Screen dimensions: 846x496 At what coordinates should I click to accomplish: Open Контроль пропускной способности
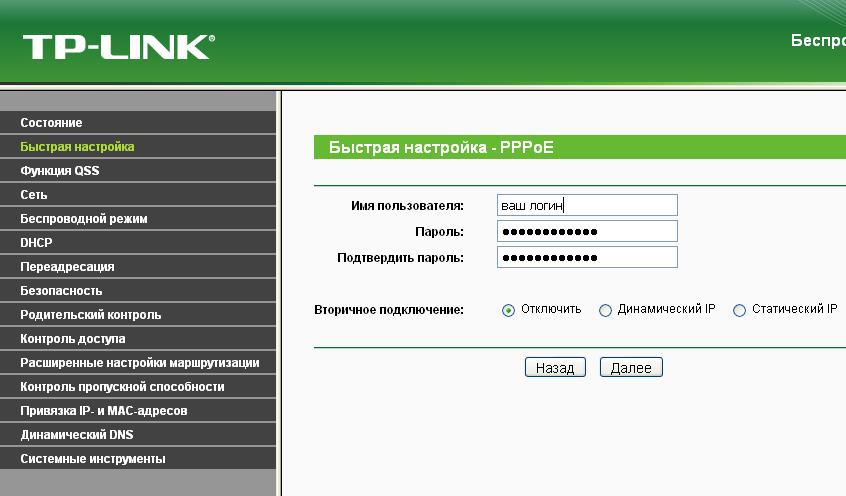coord(138,387)
